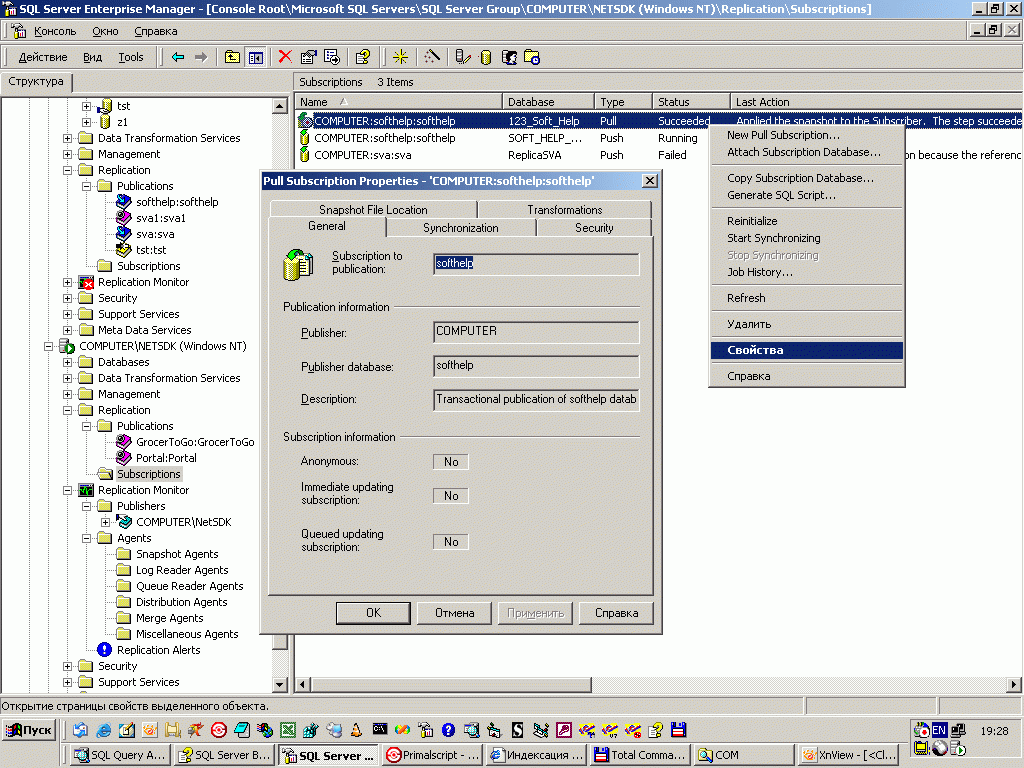Click the floppy disk quick launch icon
1024x768 pixels.
click(x=679, y=730)
